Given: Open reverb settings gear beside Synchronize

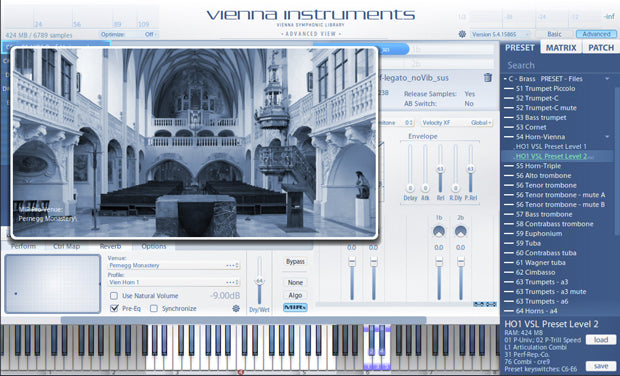Looking at the screenshot, I should coord(236,308).
